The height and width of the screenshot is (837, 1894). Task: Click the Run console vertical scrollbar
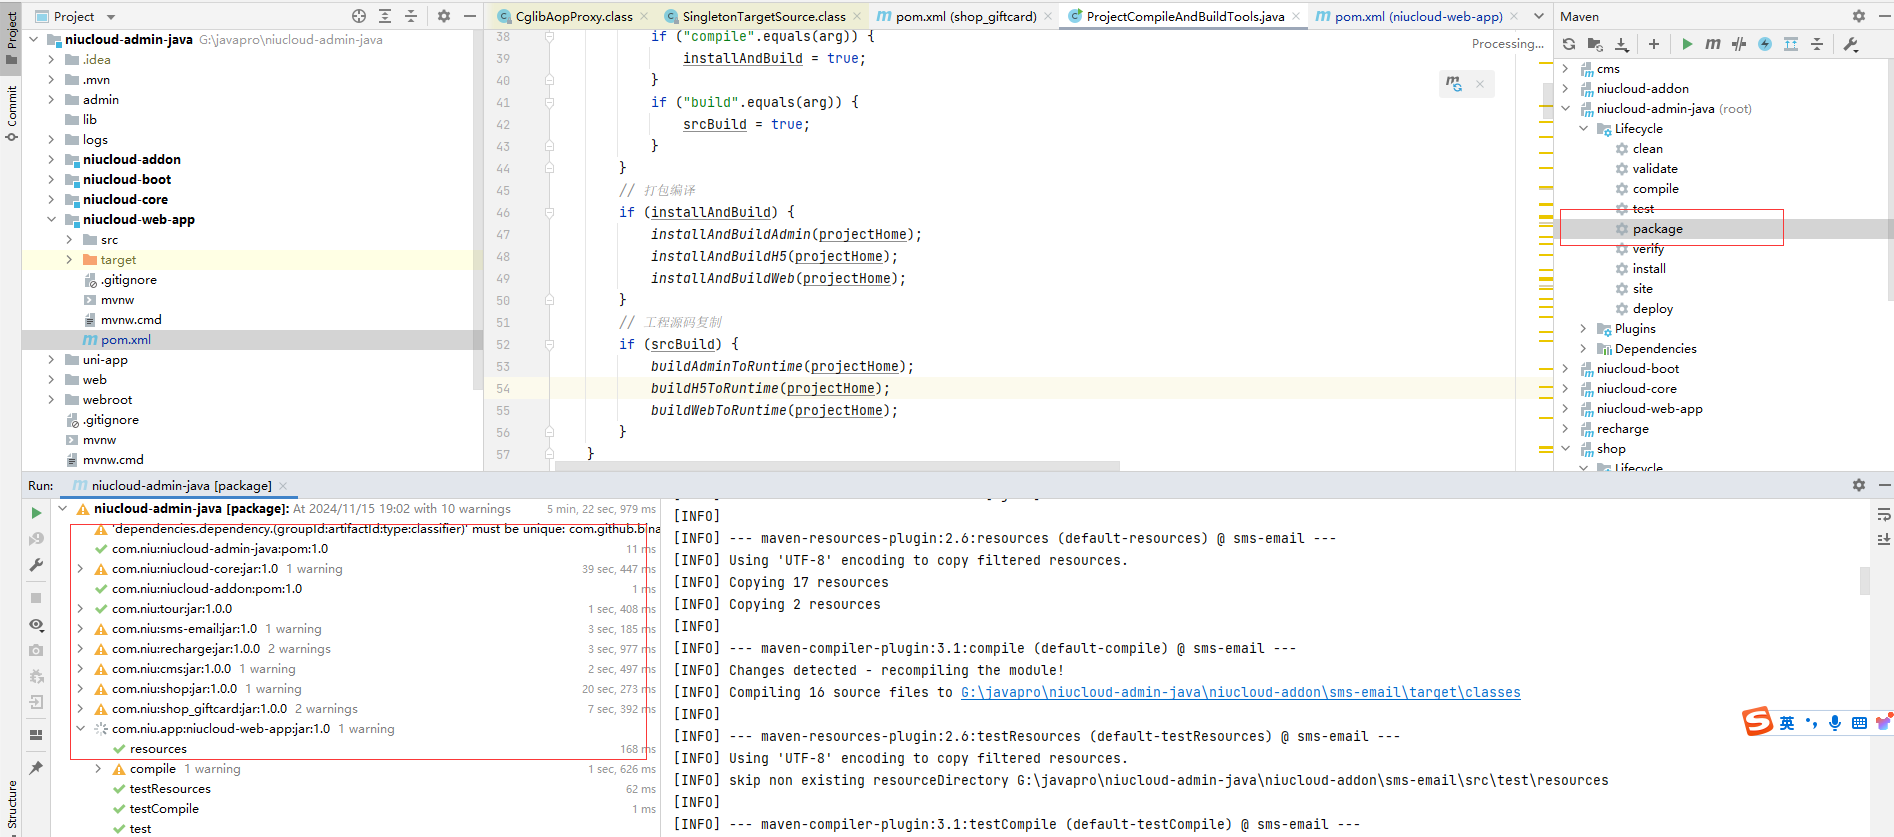(1865, 580)
